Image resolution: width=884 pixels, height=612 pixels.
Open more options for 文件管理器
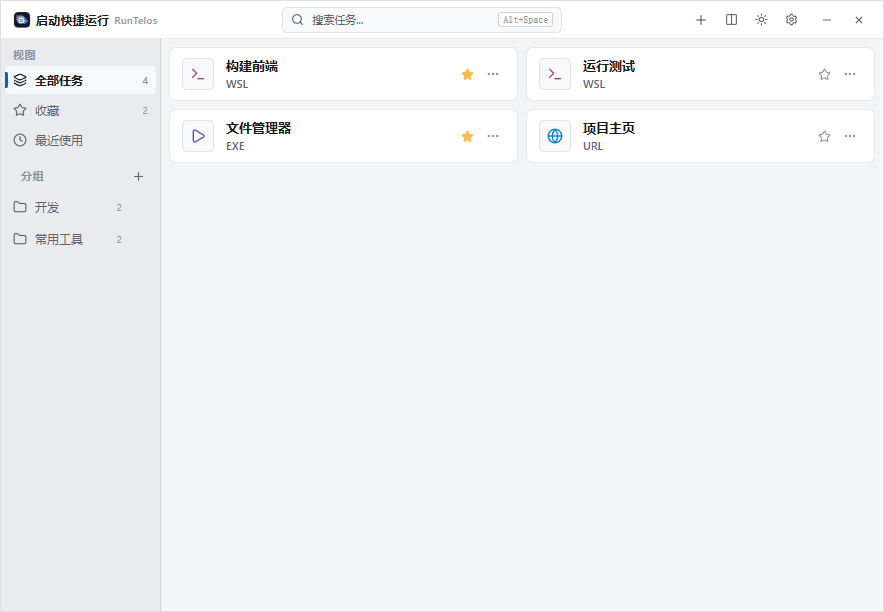click(x=493, y=136)
